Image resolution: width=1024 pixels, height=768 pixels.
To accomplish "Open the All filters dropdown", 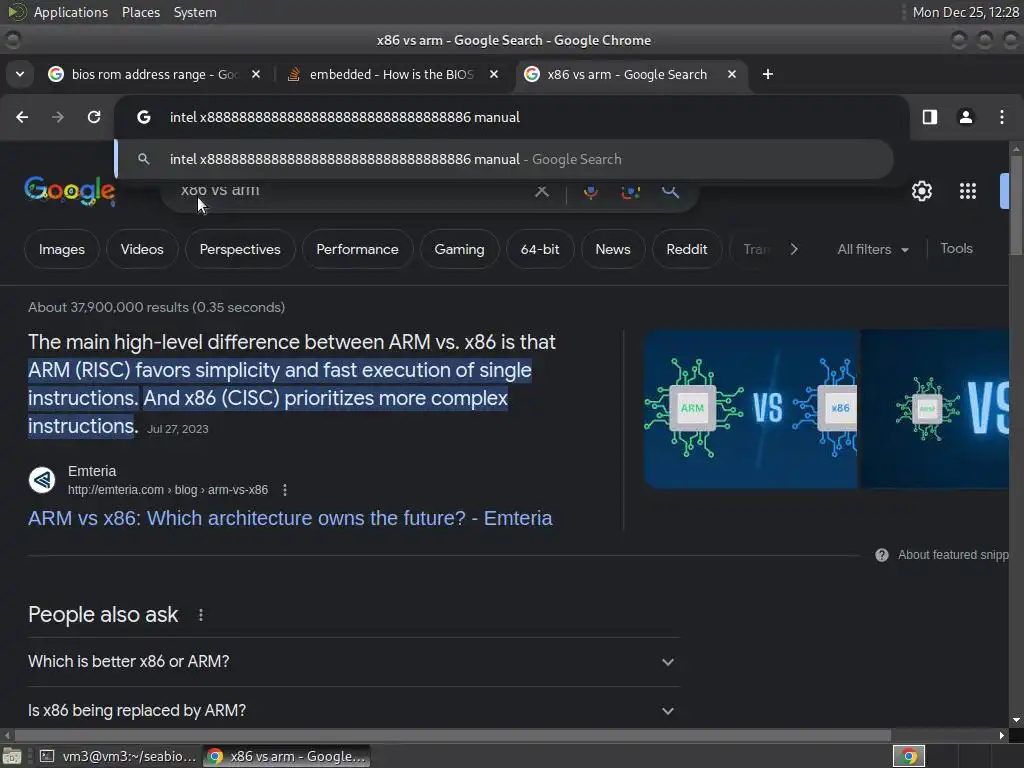I will 873,249.
